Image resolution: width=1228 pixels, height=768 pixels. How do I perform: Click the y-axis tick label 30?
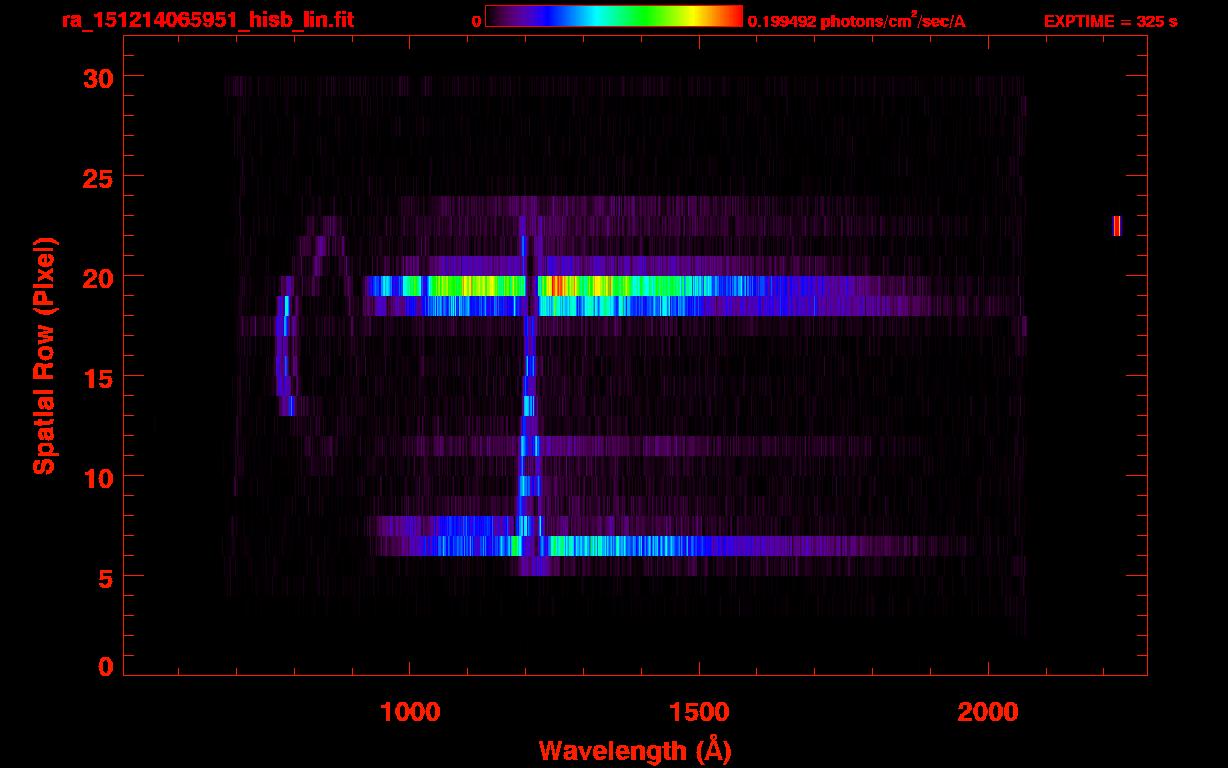pos(98,77)
